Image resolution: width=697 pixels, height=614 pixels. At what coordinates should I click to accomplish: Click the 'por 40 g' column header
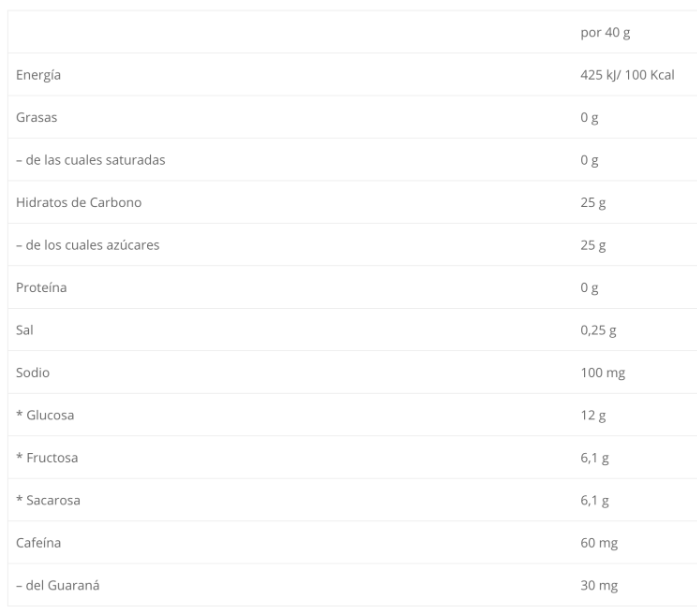pyautogui.click(x=605, y=33)
